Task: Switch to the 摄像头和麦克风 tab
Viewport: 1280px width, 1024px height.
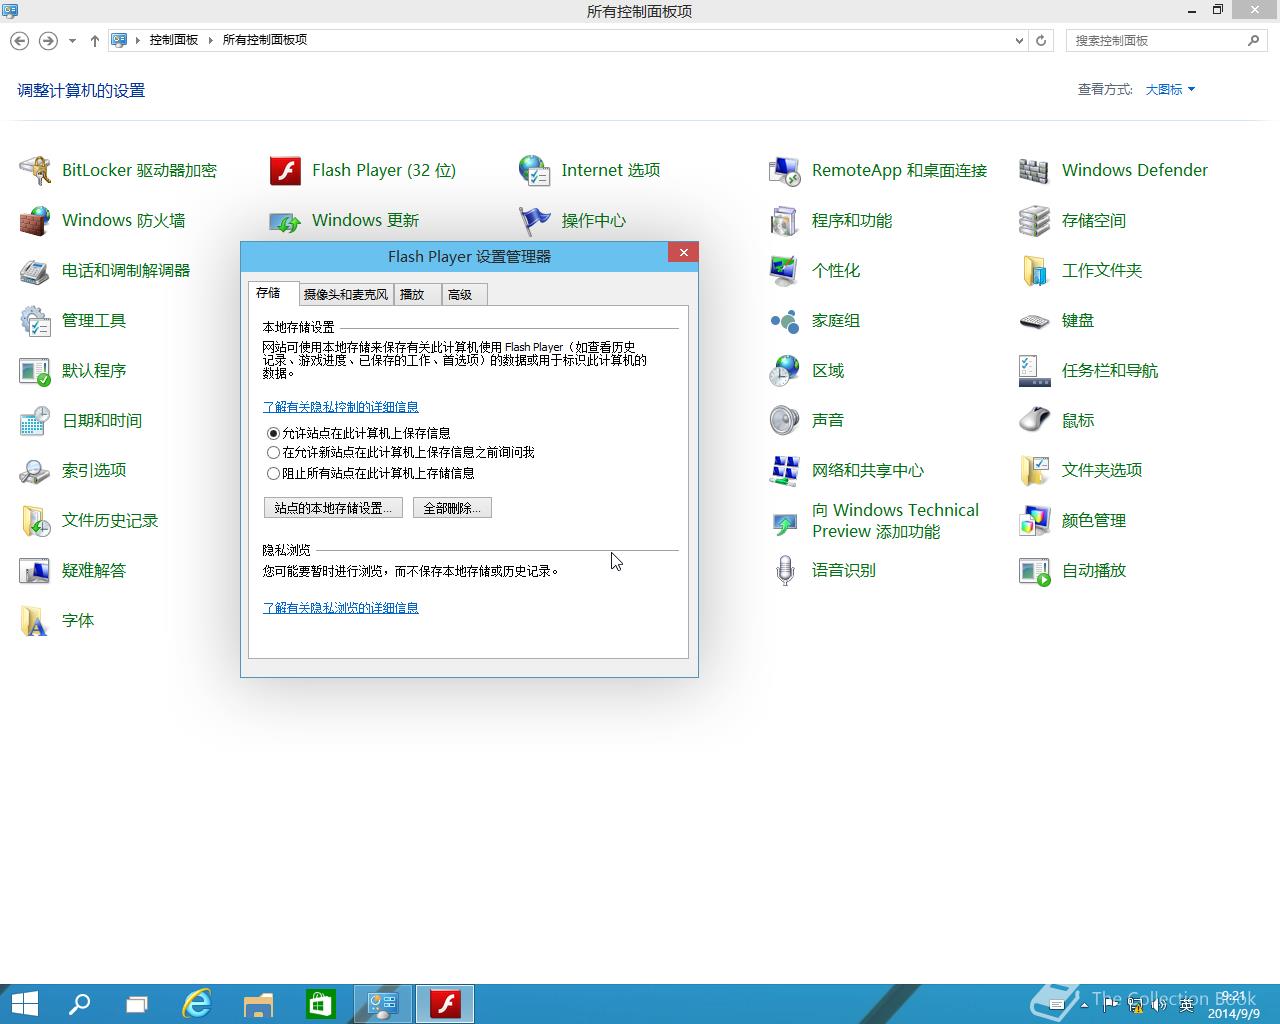Action: tap(345, 294)
